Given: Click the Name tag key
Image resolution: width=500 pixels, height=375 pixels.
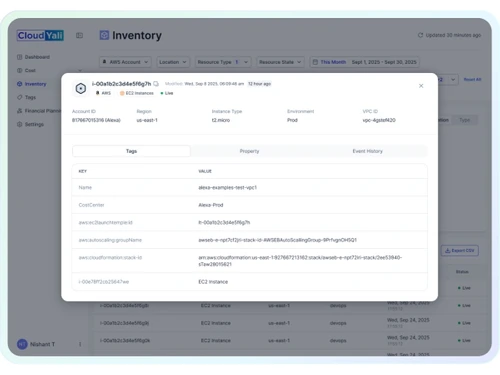Looking at the screenshot, I should point(85,187).
